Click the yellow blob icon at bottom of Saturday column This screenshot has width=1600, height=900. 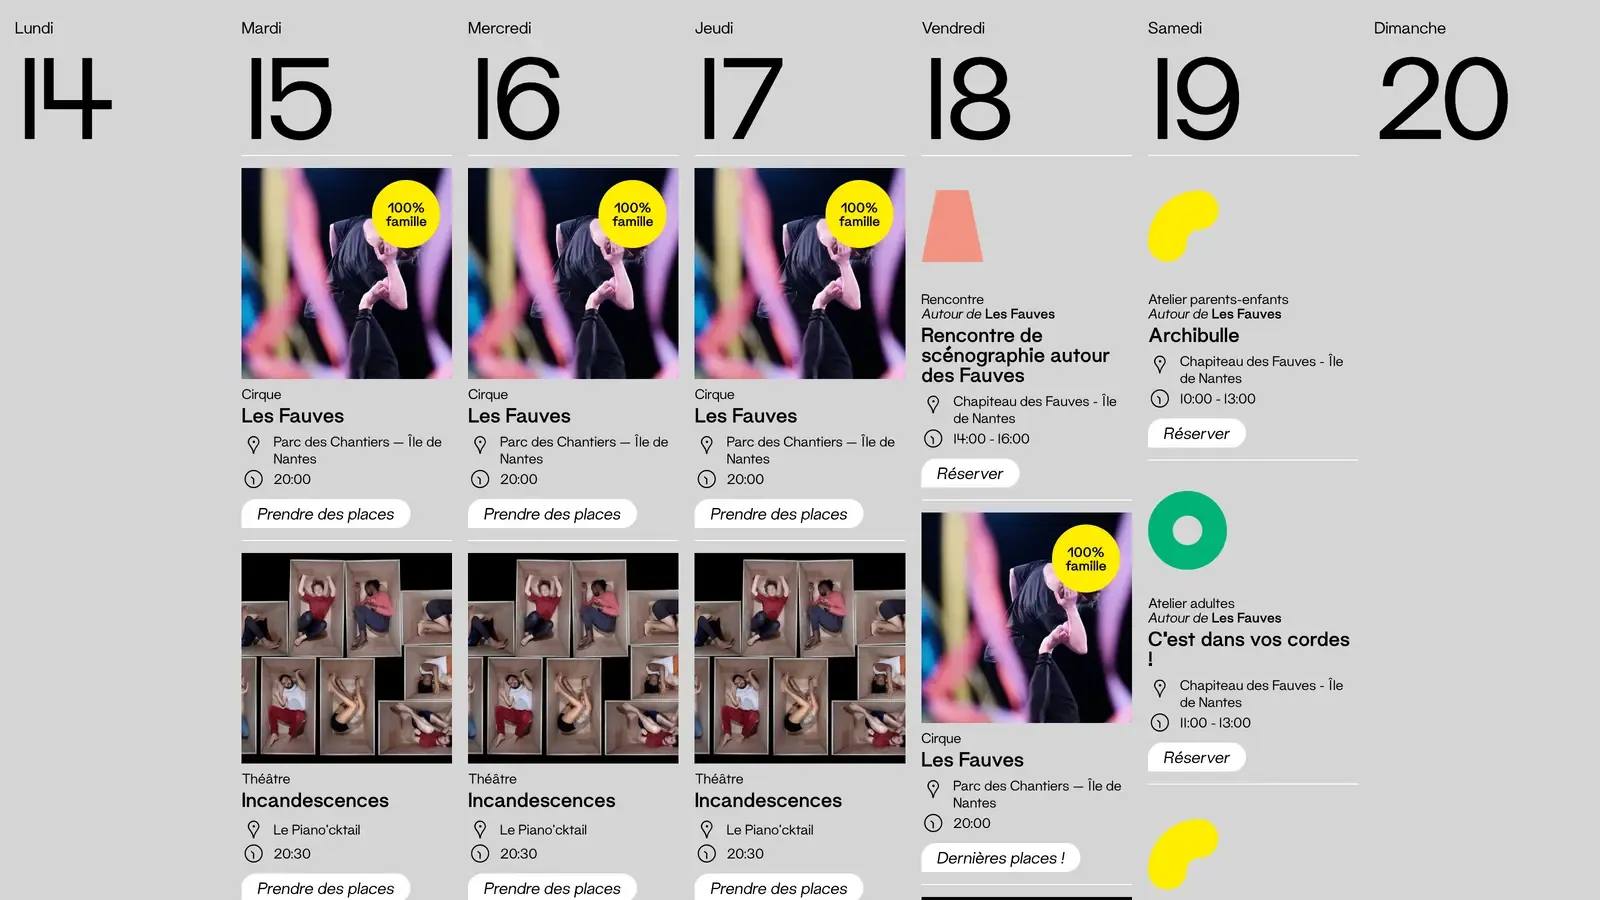[1183, 855]
